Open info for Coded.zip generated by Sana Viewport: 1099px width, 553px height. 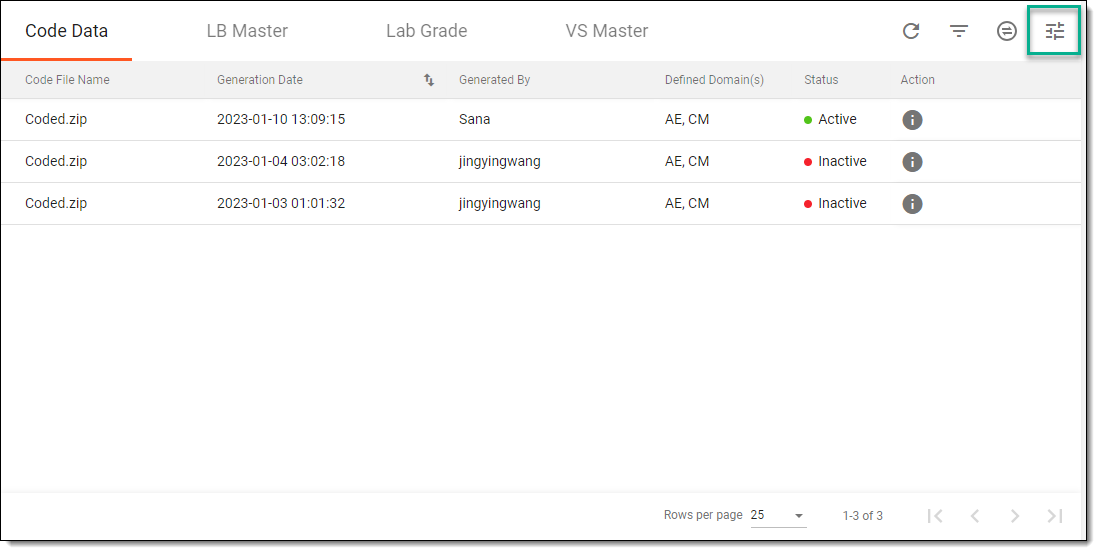point(912,120)
